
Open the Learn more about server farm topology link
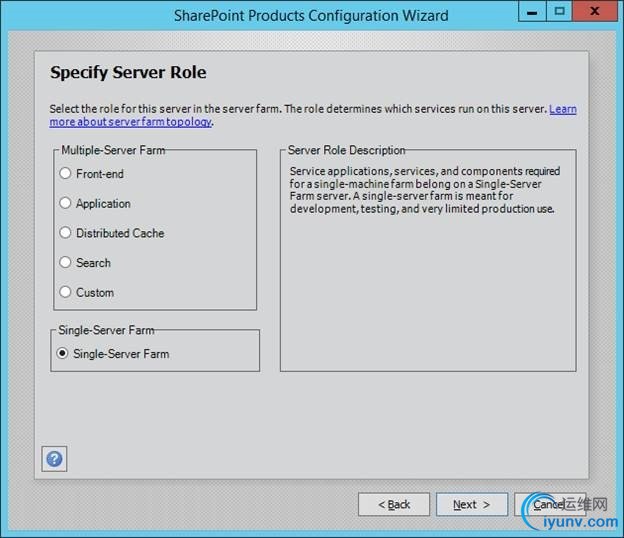[x=131, y=122]
